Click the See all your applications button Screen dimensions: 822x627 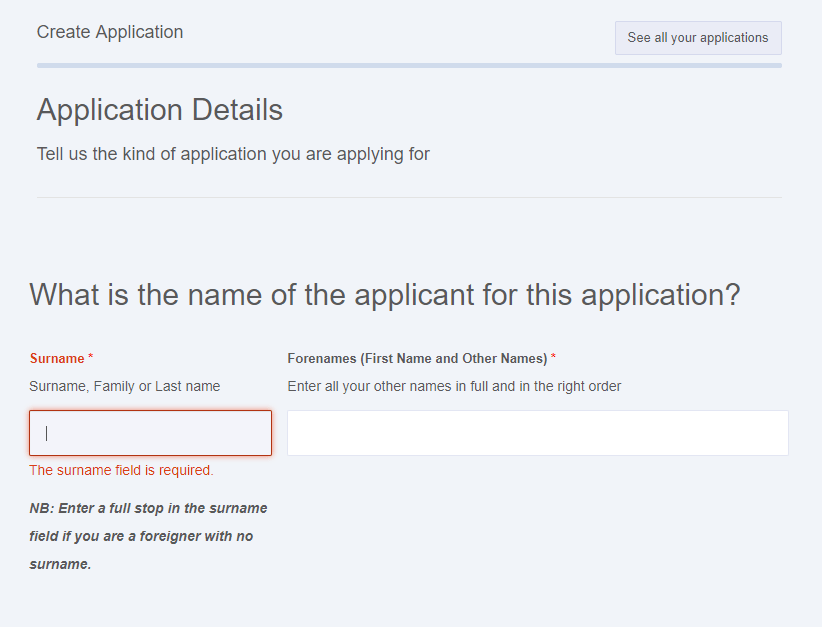click(x=697, y=38)
